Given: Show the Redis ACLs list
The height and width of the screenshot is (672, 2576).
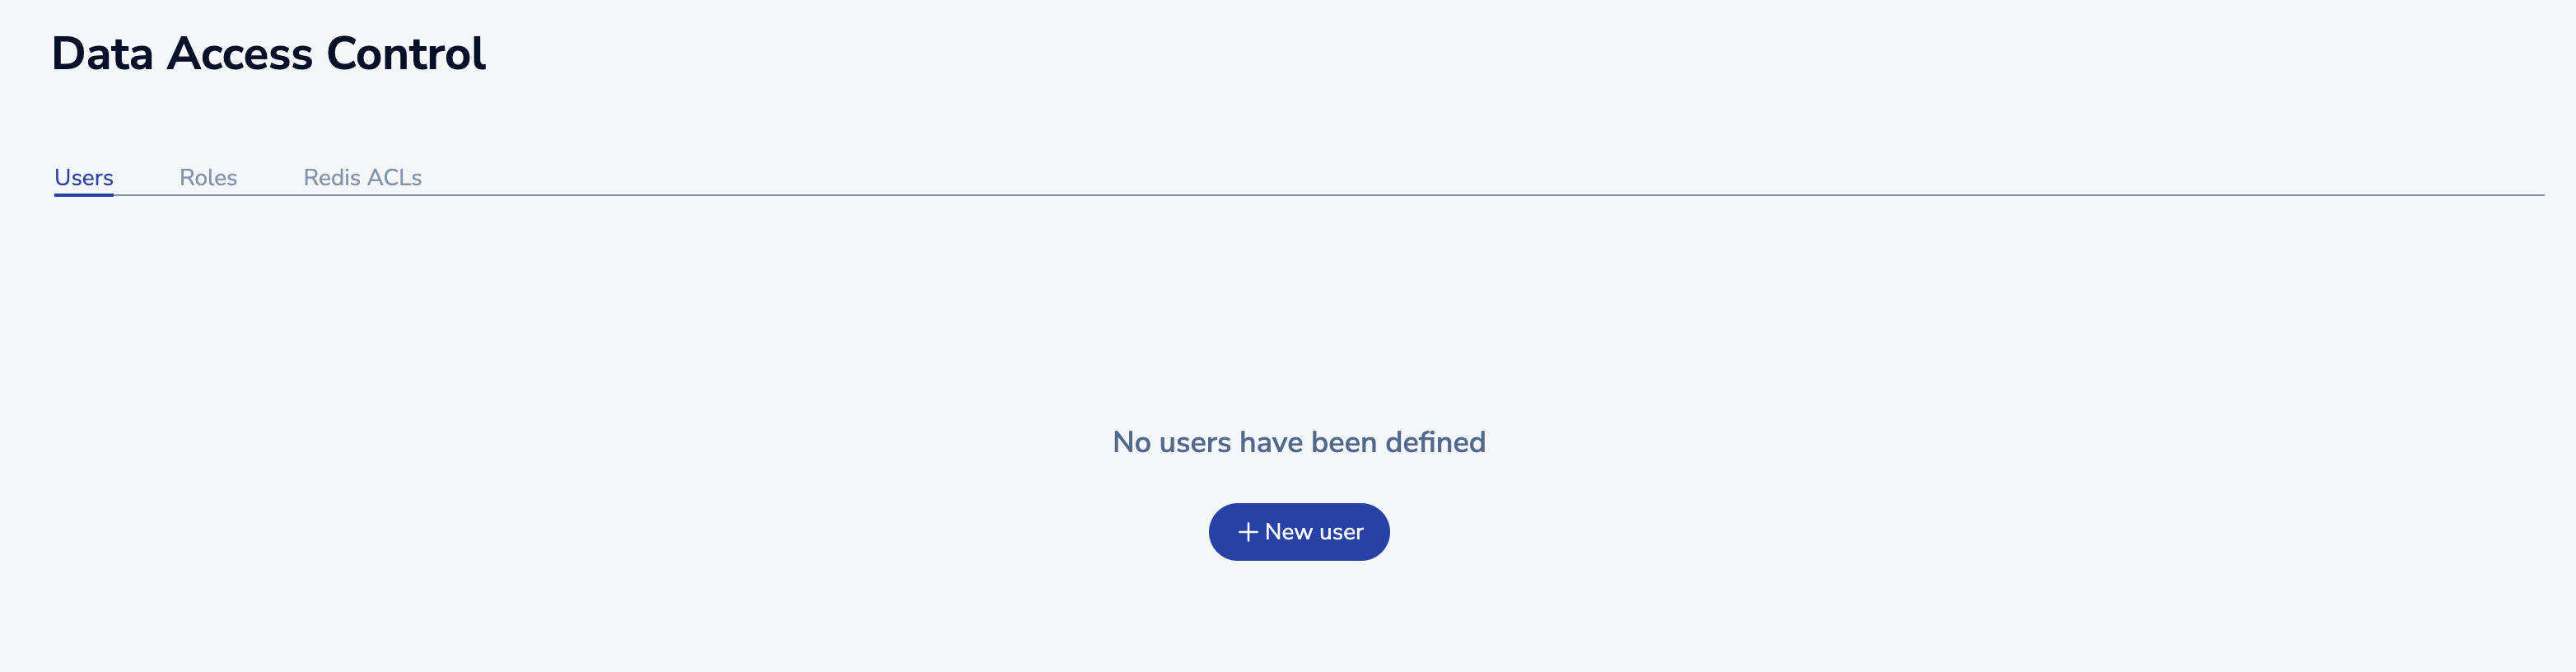Looking at the screenshot, I should click(x=362, y=178).
